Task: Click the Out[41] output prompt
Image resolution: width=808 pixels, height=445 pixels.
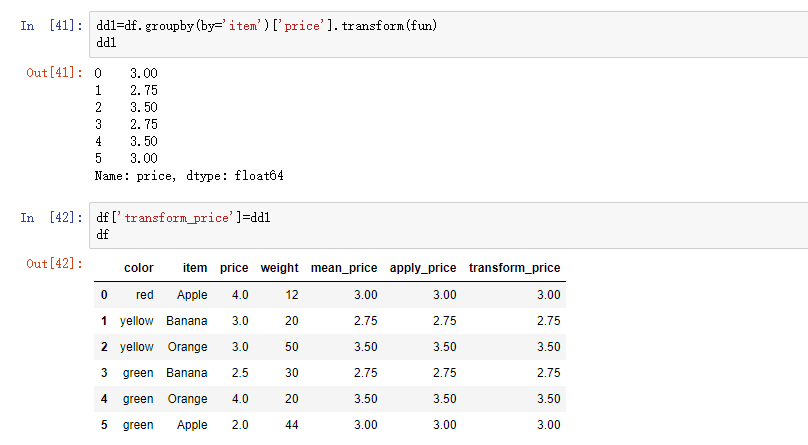Action: (54, 73)
